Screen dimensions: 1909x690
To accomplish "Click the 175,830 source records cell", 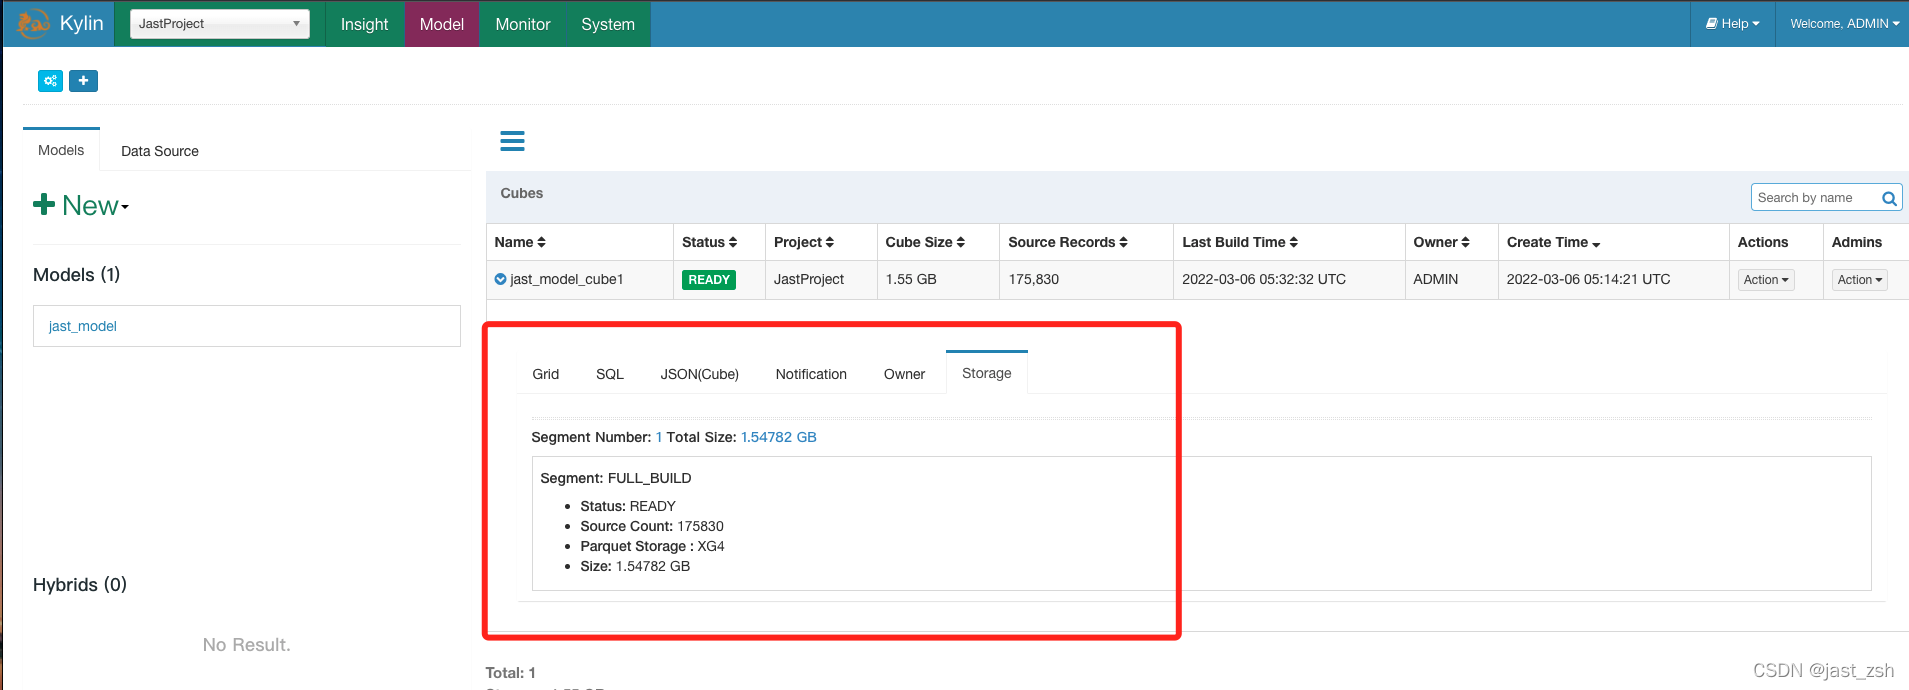I will point(1033,279).
